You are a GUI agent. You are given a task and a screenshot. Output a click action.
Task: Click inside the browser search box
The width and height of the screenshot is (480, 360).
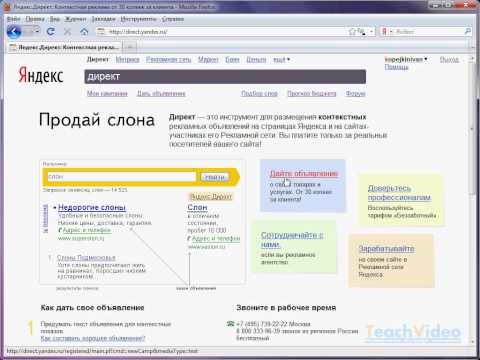428,32
